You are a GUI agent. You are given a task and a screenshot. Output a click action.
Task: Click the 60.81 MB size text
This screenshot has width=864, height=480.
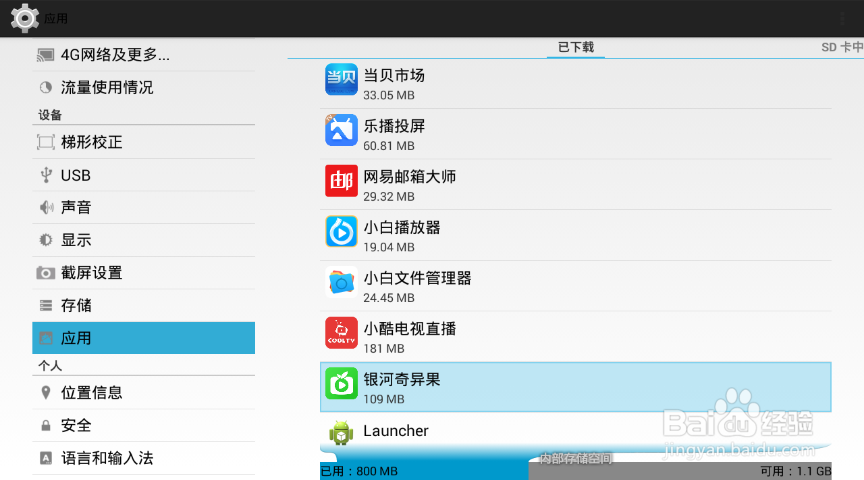pos(388,146)
